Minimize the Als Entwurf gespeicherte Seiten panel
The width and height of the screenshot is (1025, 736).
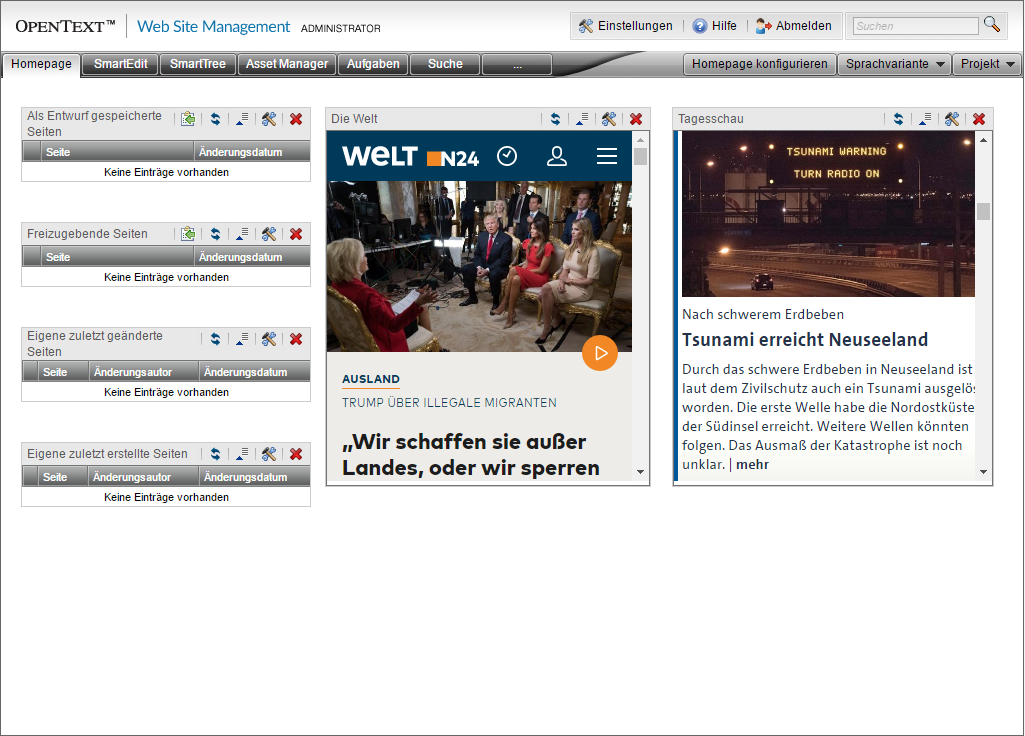242,119
